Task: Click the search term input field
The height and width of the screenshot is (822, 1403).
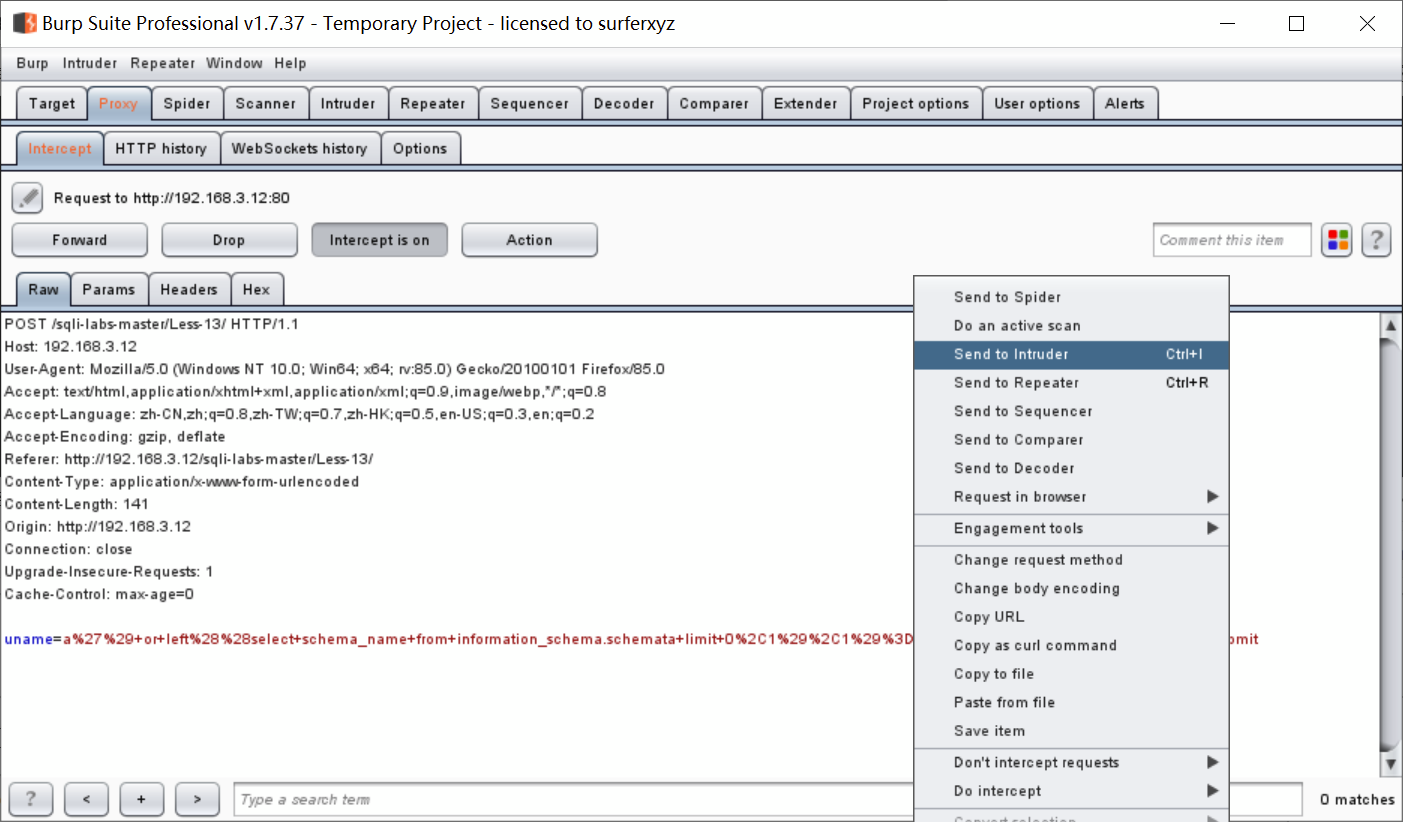Action: click(574, 799)
